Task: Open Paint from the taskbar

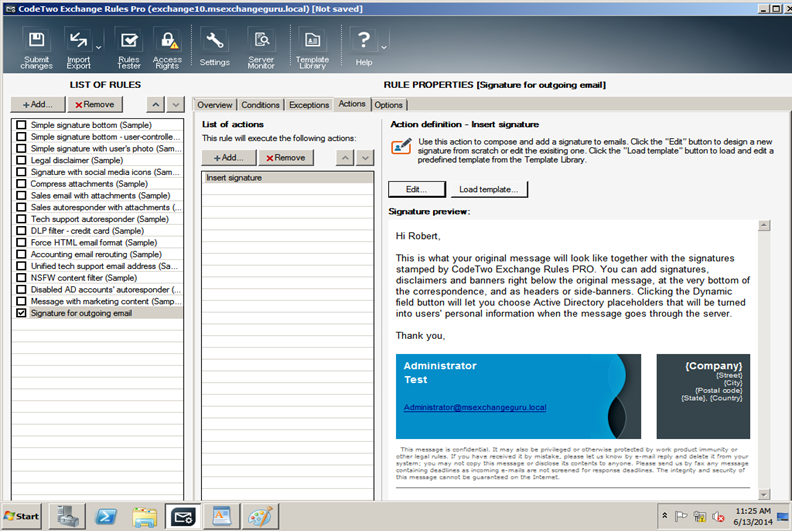Action: pyautogui.click(x=260, y=516)
